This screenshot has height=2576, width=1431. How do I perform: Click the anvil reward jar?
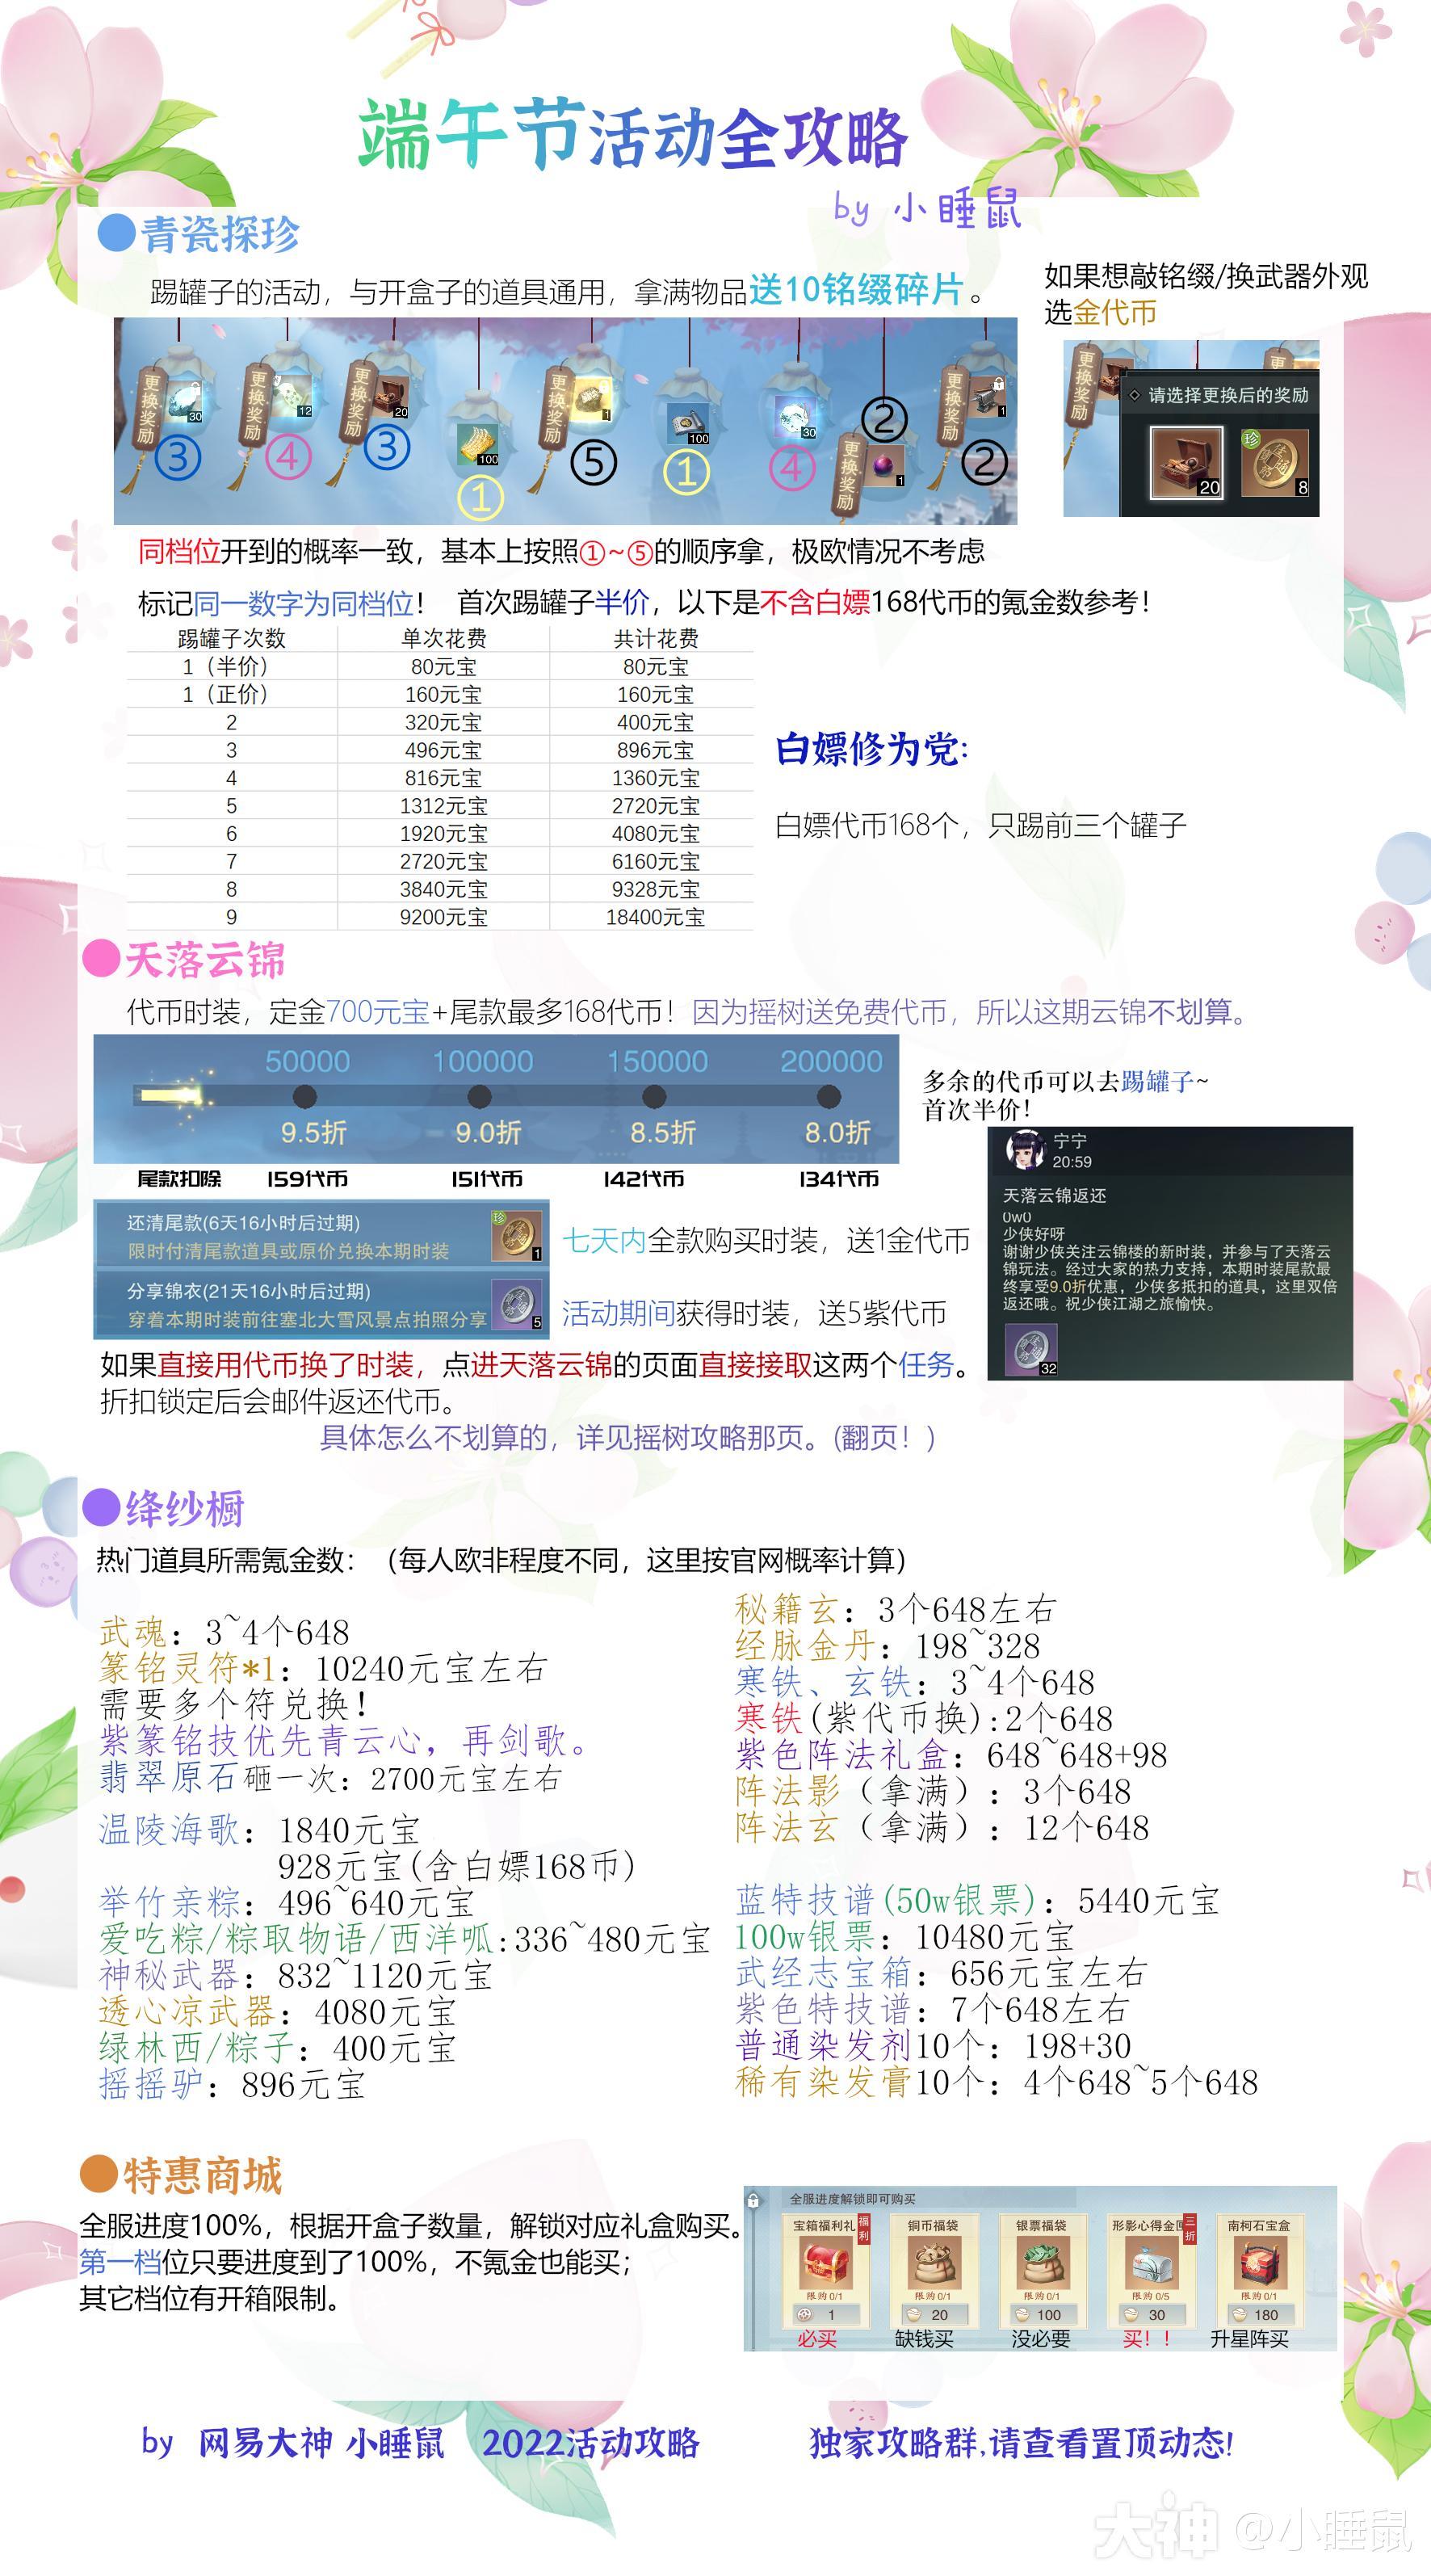click(x=986, y=397)
